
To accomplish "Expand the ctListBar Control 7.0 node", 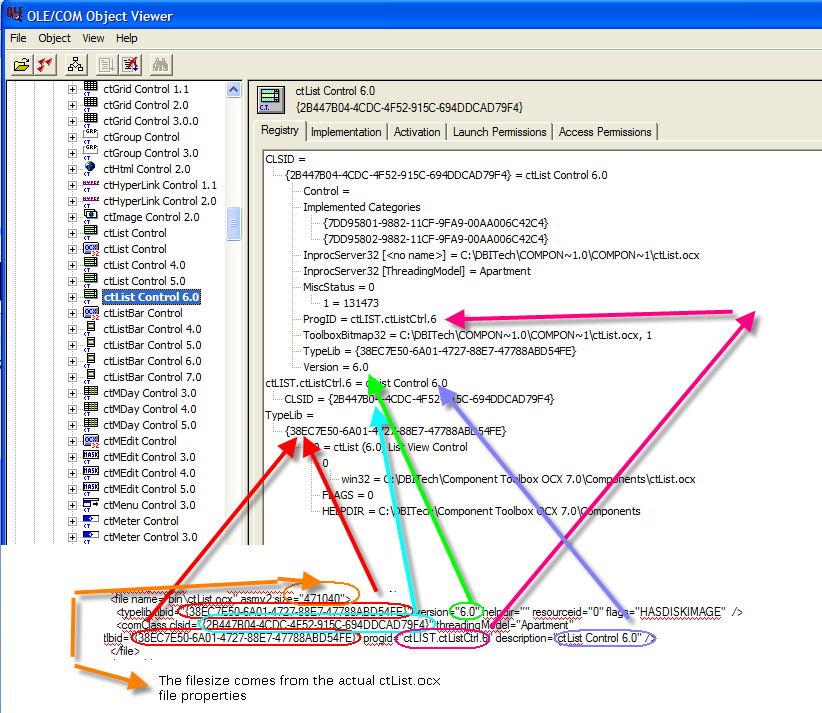I will pyautogui.click(x=72, y=377).
